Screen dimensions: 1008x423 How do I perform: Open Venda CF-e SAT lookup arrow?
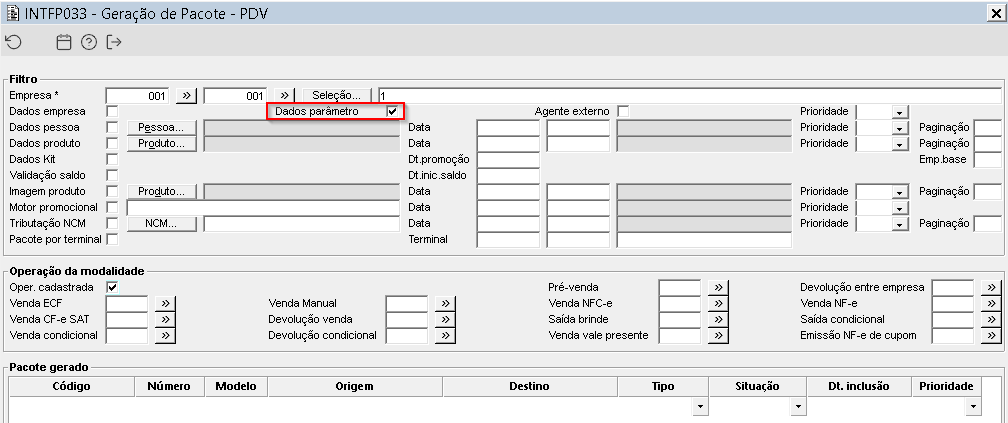point(165,320)
